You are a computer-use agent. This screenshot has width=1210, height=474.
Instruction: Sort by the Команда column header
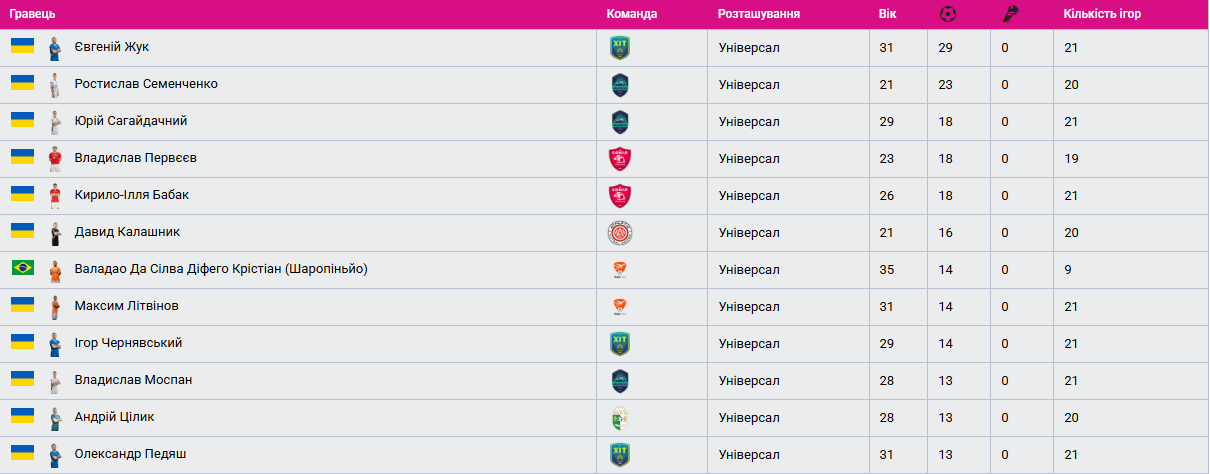tap(632, 14)
